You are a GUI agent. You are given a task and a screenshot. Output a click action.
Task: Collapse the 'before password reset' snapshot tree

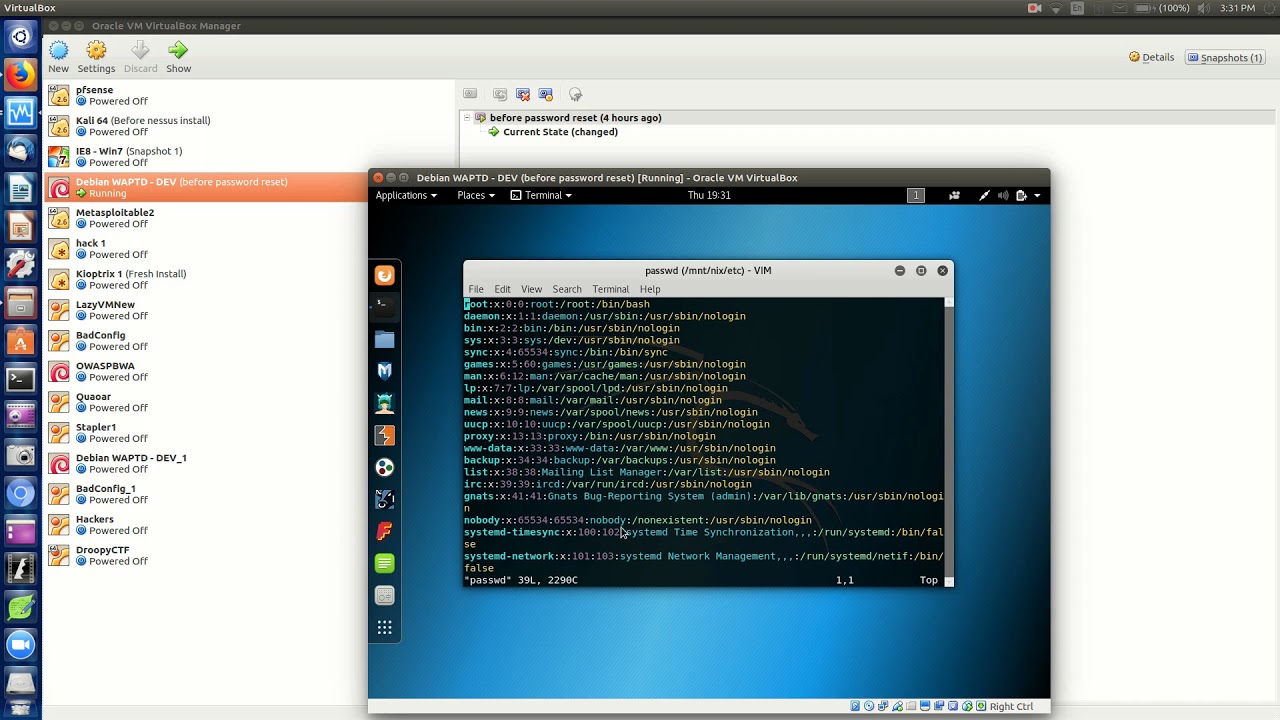466,118
